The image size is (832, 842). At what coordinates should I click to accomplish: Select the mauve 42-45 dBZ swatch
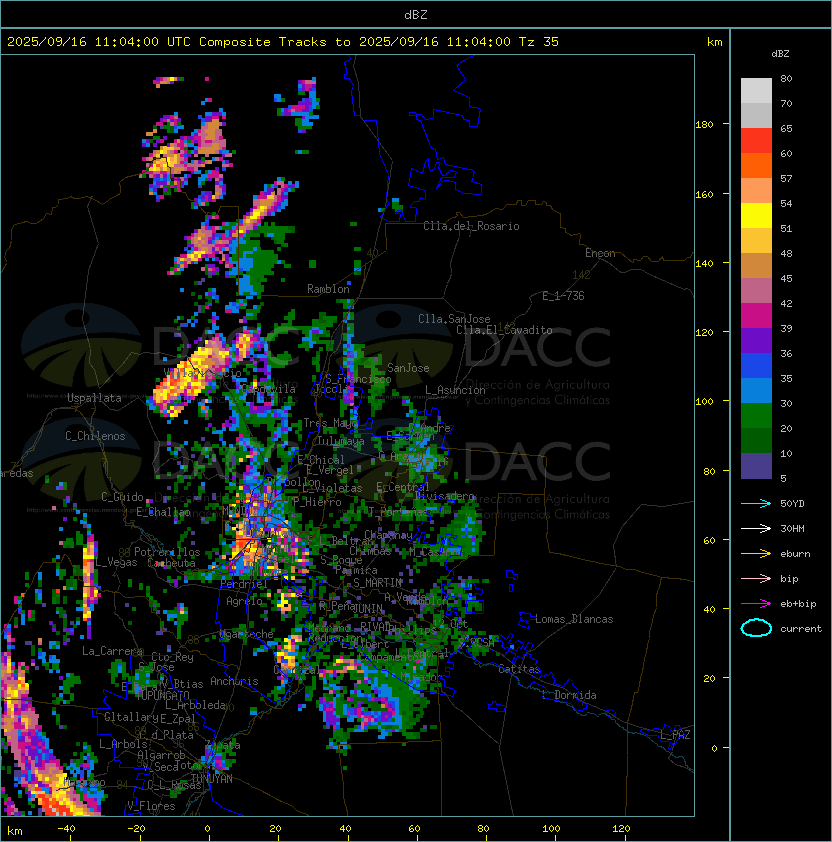pyautogui.click(x=756, y=291)
